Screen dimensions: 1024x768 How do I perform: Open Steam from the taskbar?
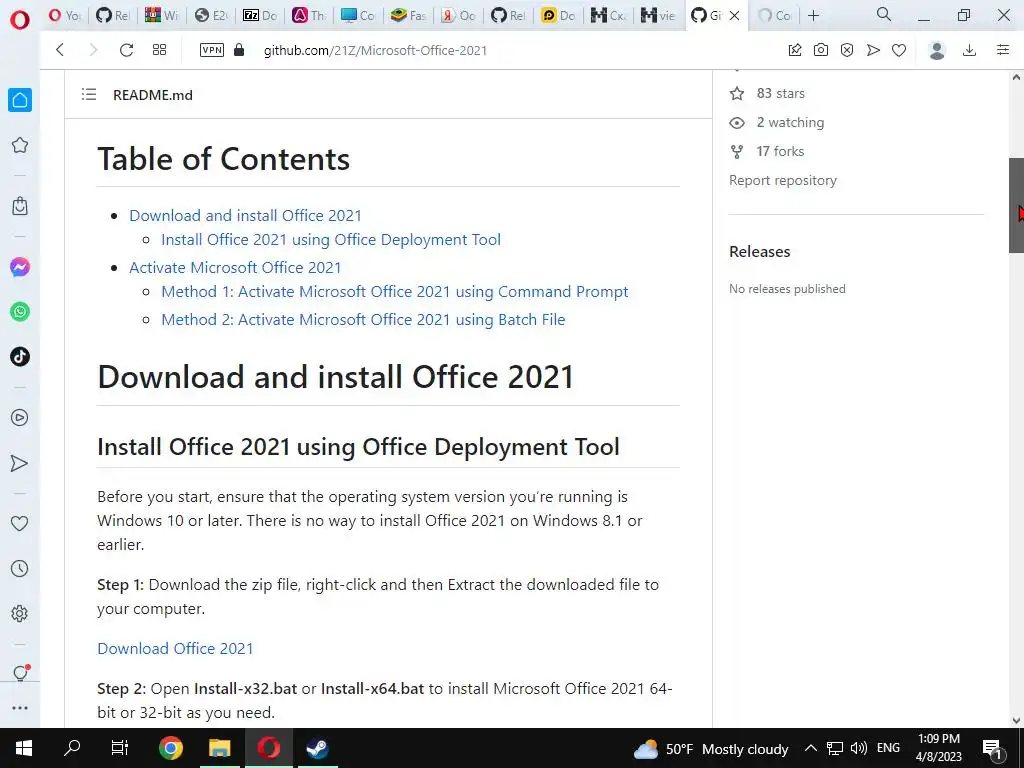click(x=318, y=748)
